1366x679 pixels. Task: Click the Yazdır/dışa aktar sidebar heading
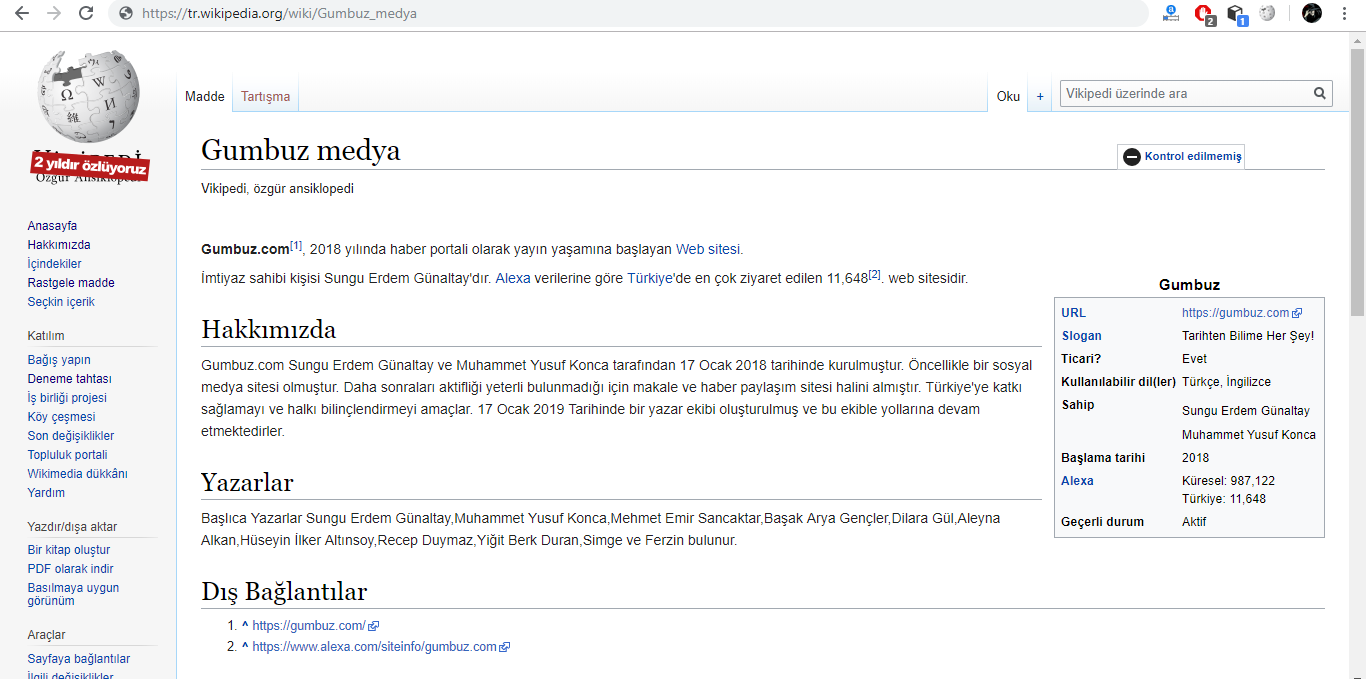pos(72,527)
